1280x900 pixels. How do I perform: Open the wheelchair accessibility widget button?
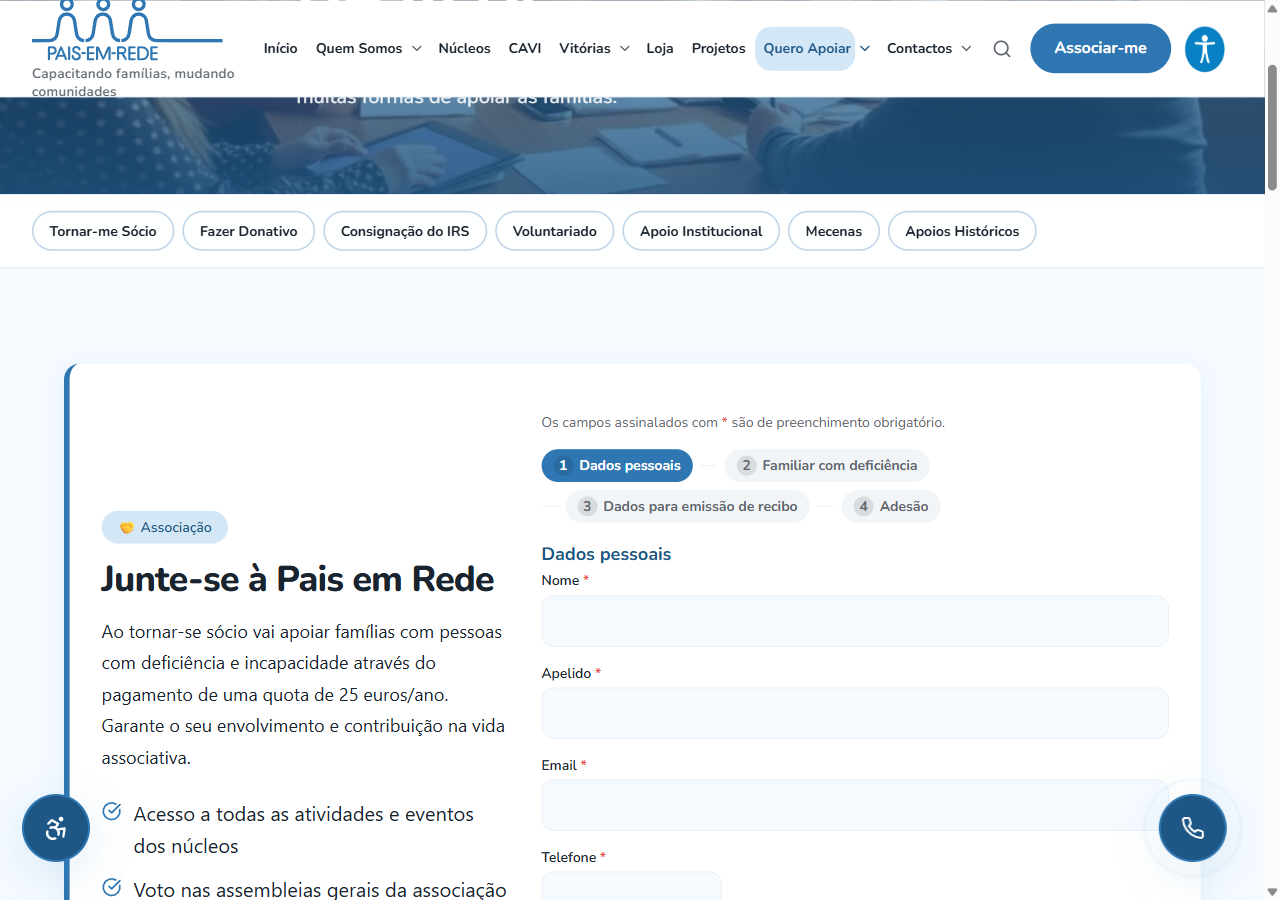[x=56, y=828]
